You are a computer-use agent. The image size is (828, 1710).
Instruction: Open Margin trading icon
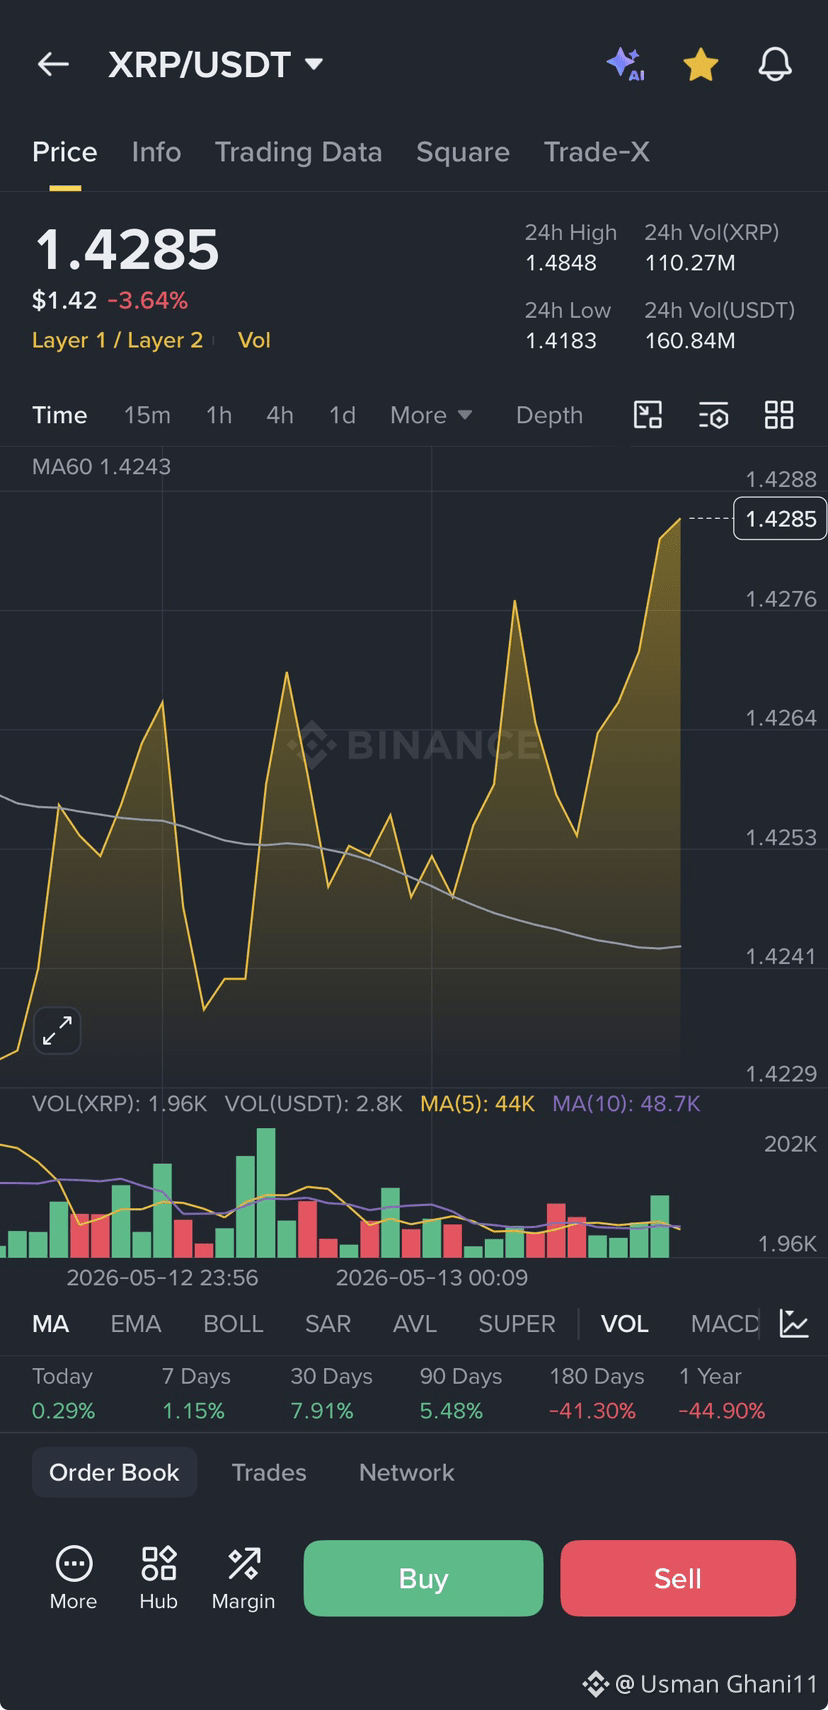point(243,1578)
